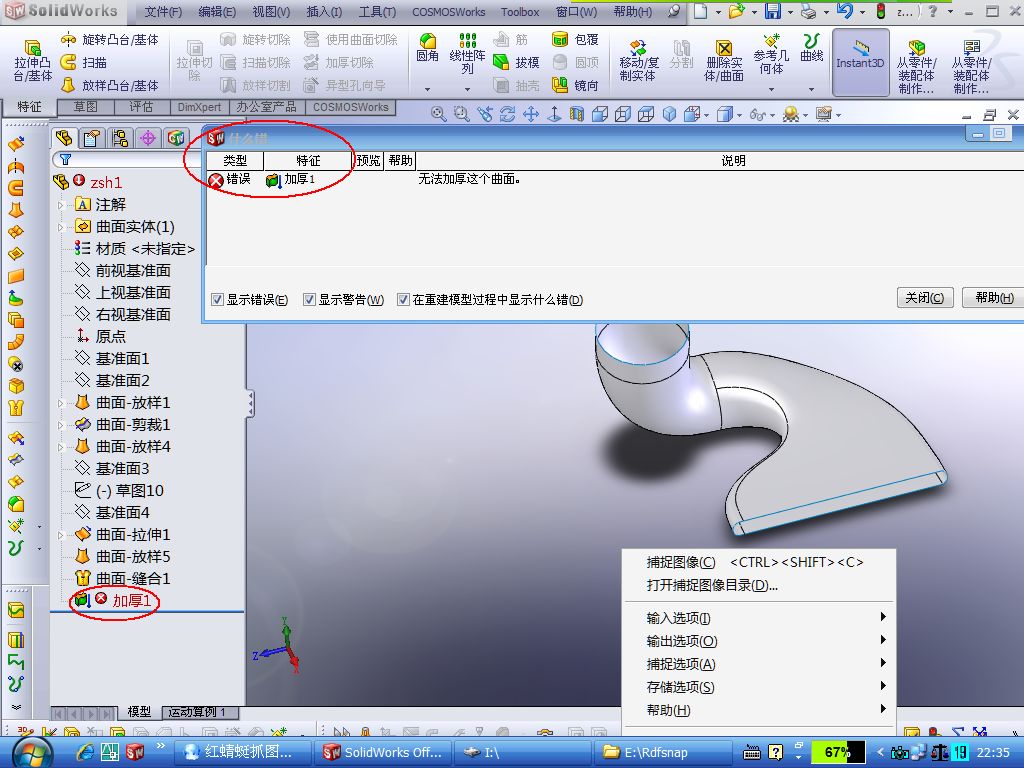Screen dimensions: 1024x768
Task: Click the Fillet (圆角) tool
Action: click(x=427, y=48)
